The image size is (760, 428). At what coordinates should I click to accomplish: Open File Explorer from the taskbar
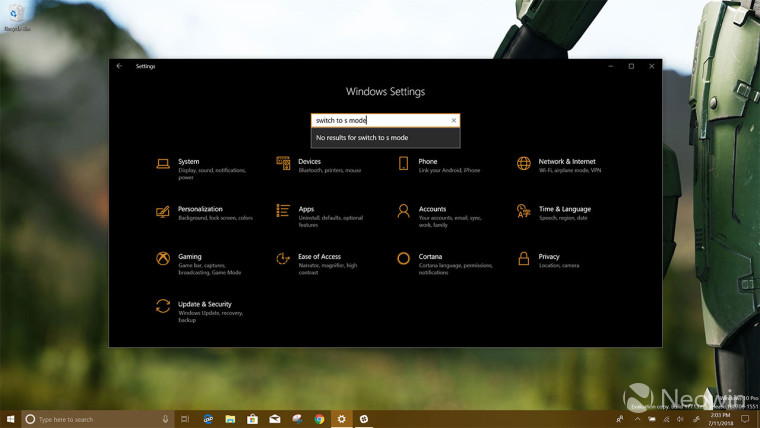(230, 419)
